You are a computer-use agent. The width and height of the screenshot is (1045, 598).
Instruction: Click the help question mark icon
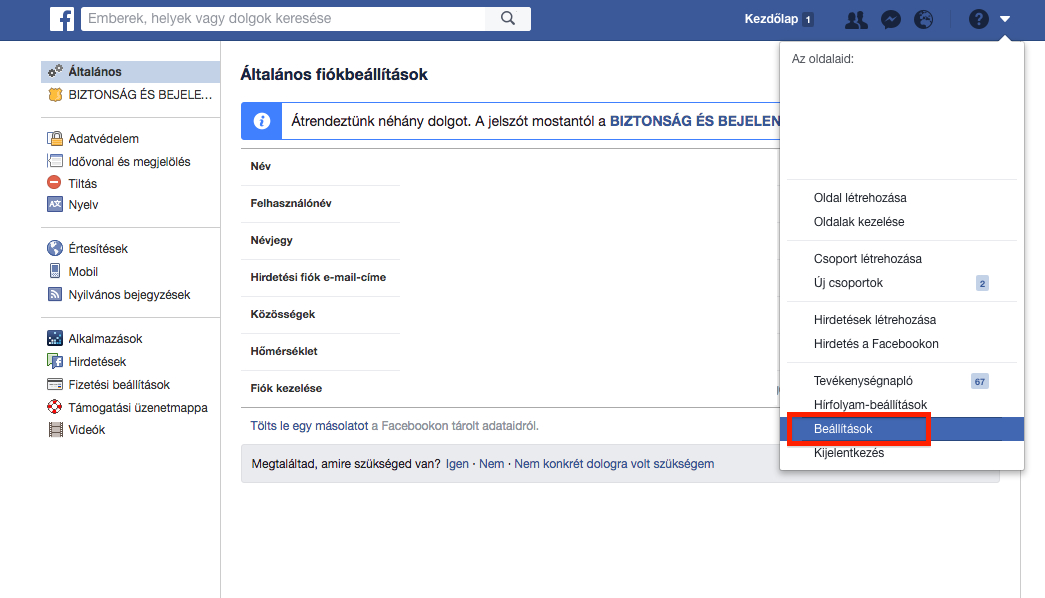click(x=979, y=19)
